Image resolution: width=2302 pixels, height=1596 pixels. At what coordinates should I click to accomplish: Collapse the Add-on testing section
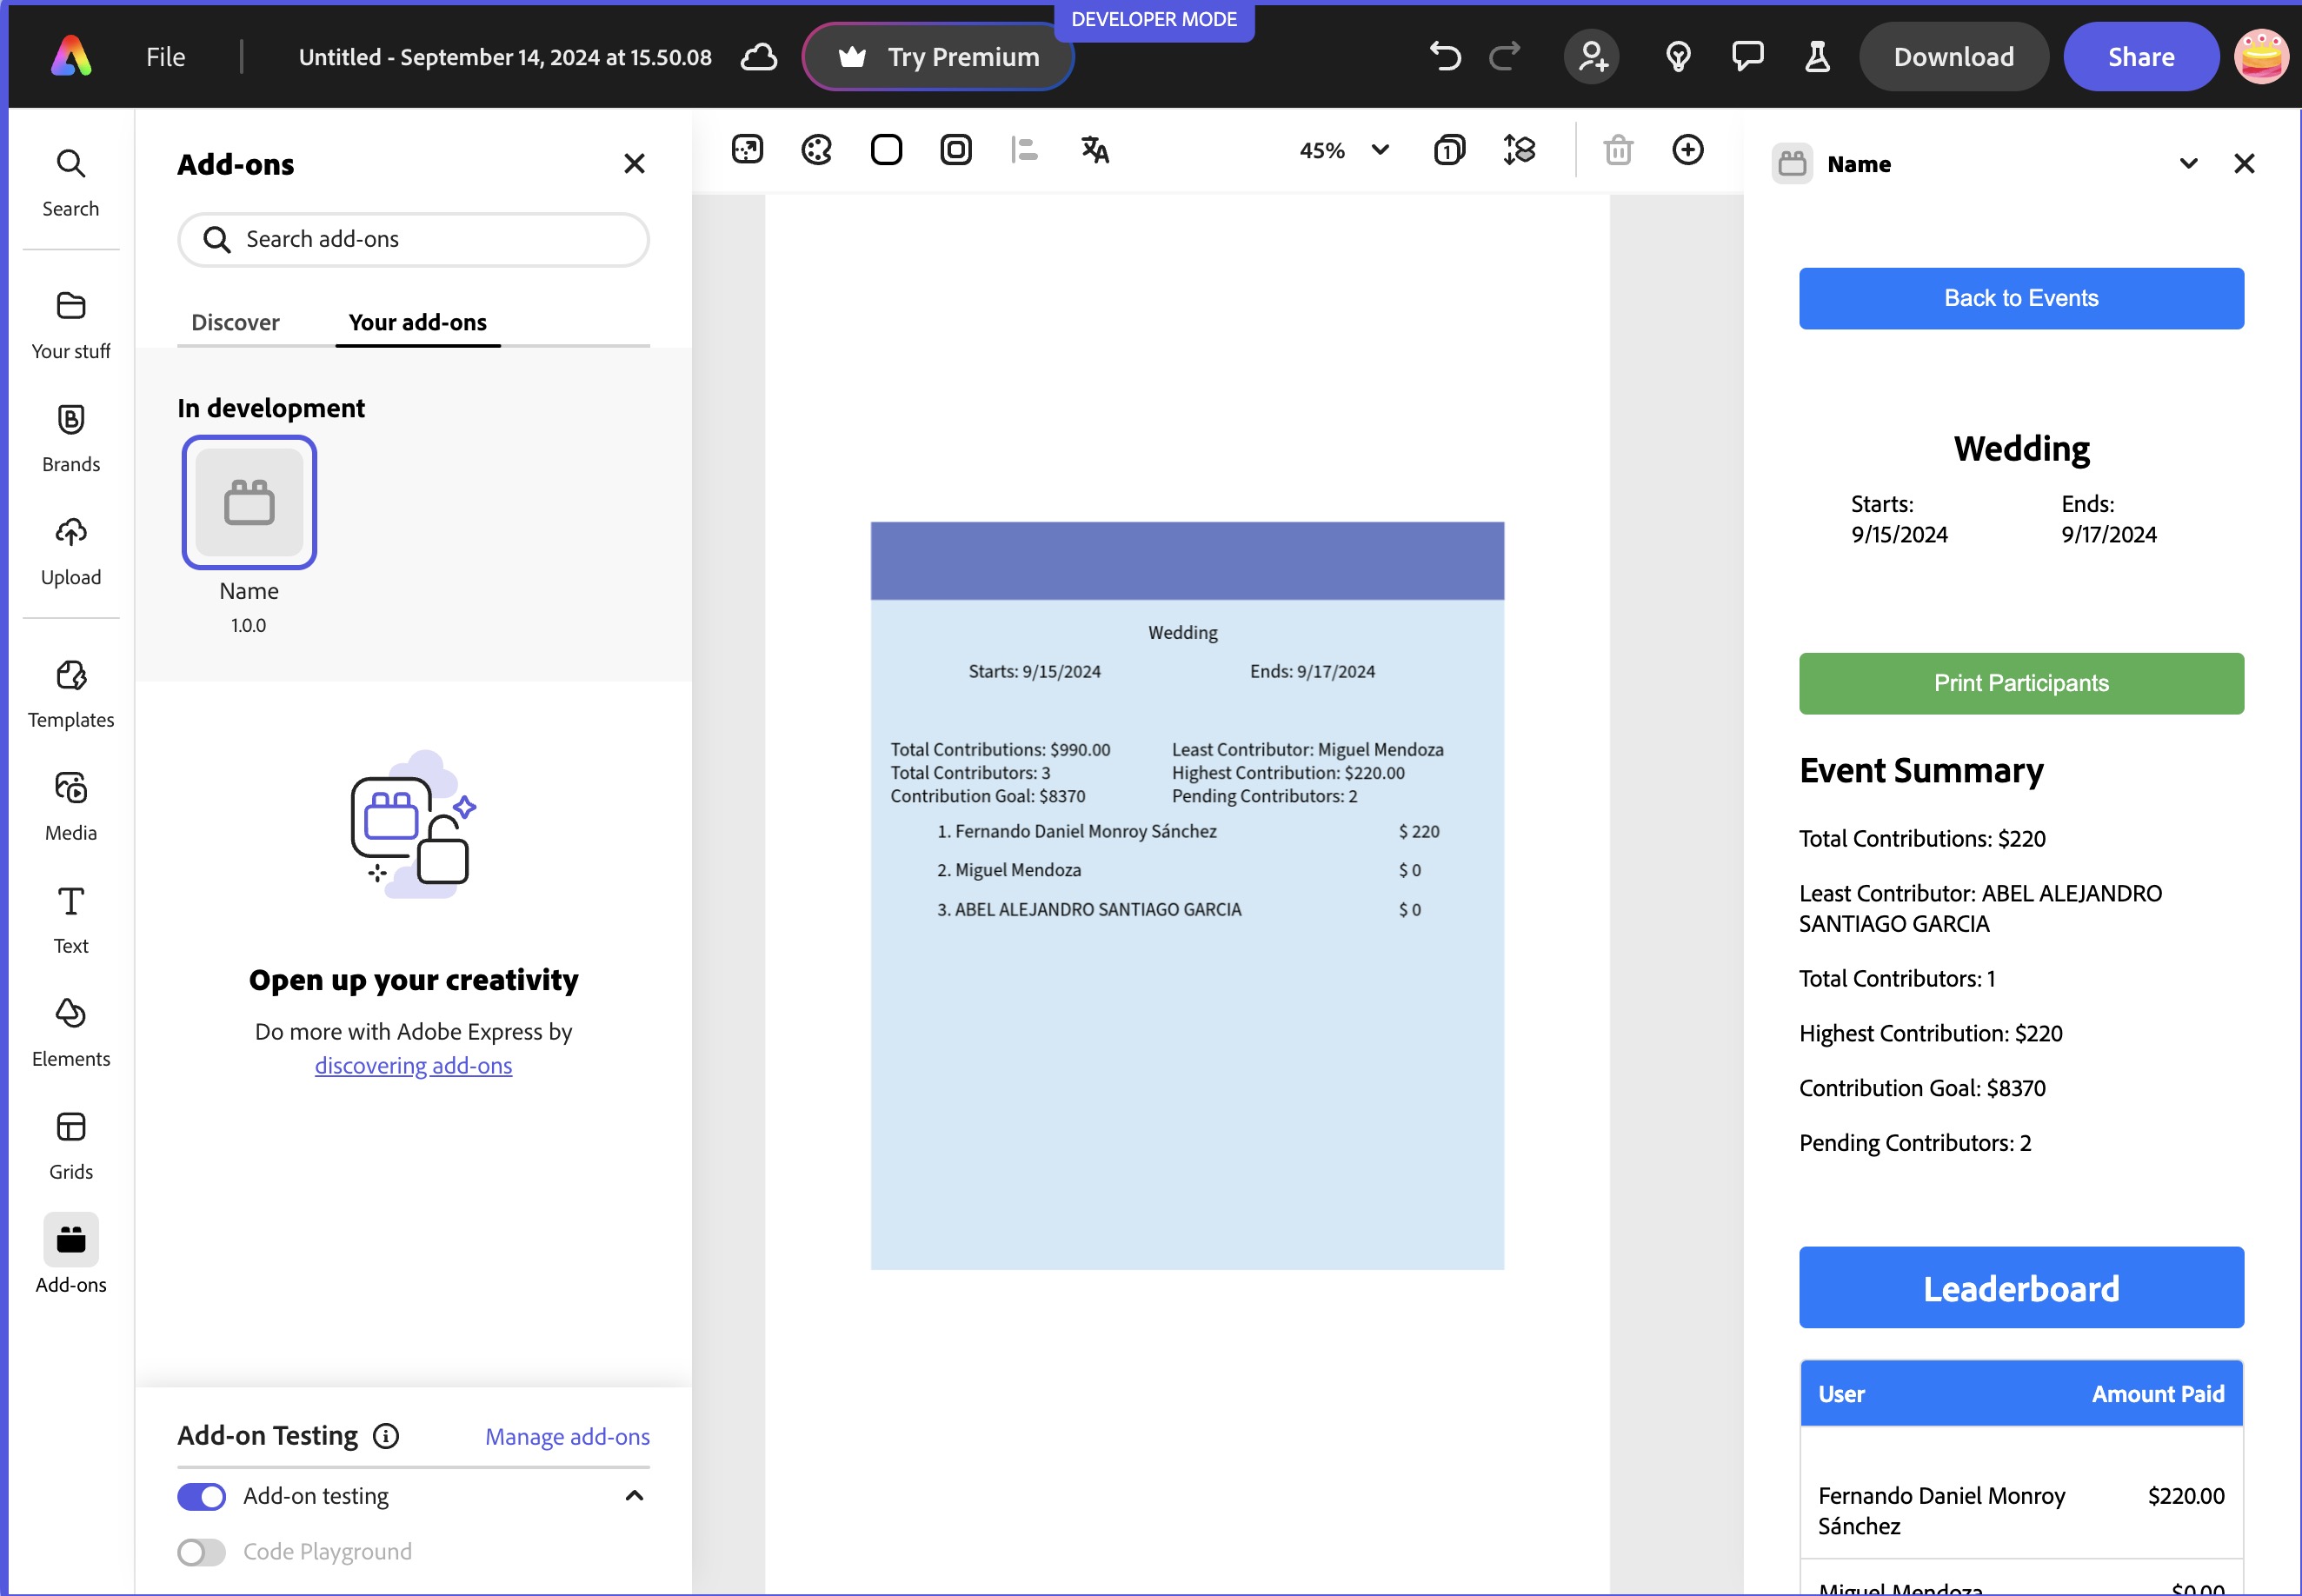[x=634, y=1496]
